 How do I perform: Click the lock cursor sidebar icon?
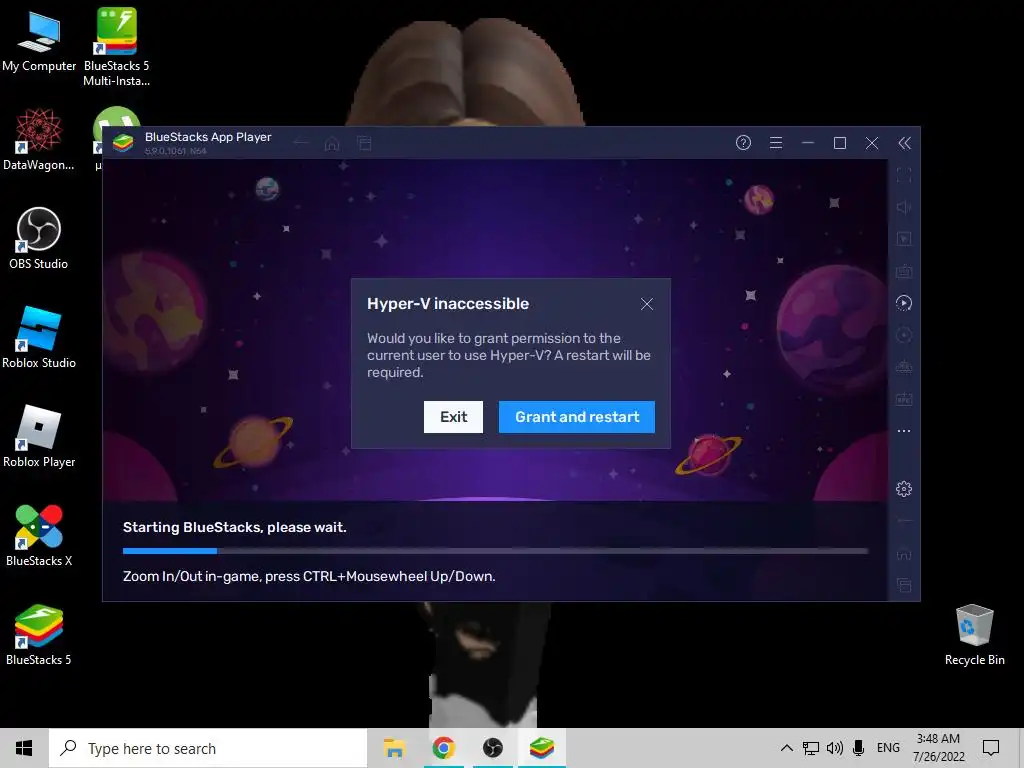click(x=904, y=239)
